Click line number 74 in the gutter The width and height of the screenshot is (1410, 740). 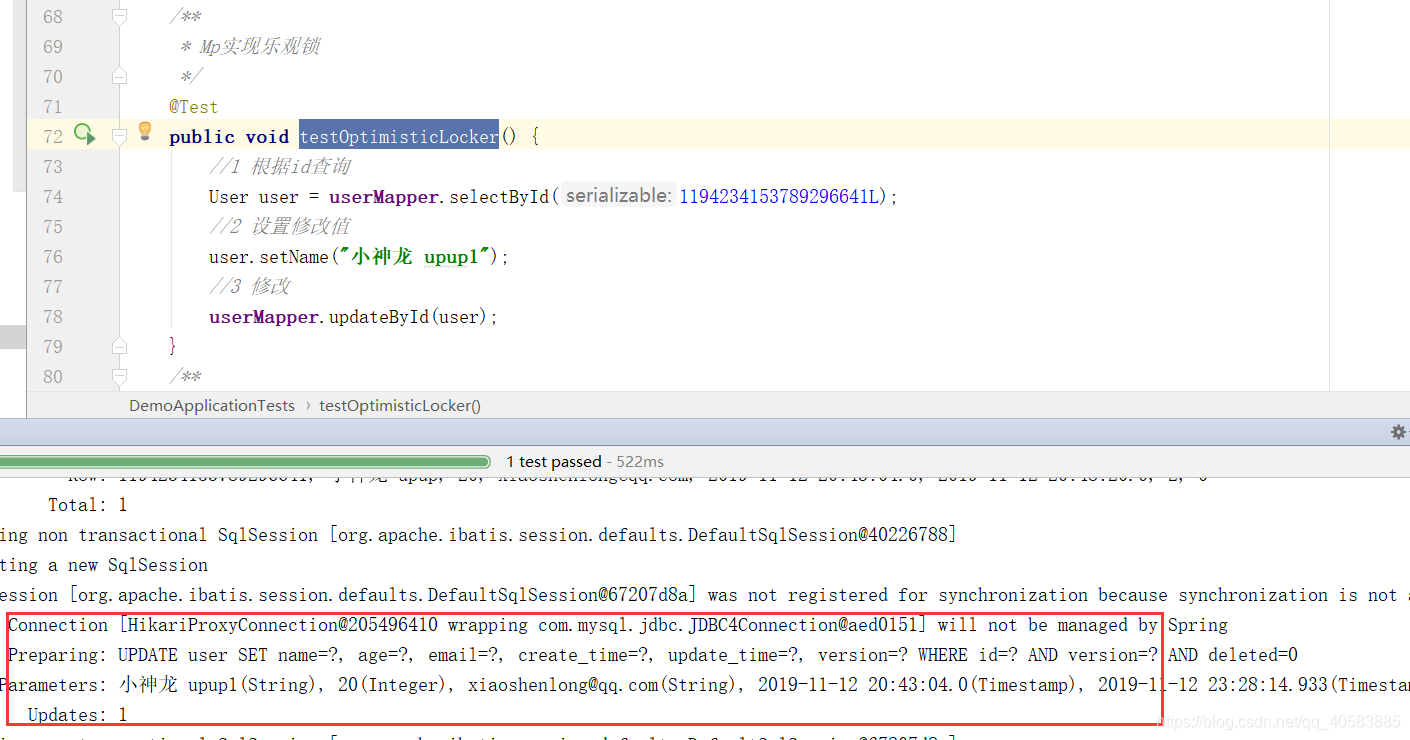[52, 196]
